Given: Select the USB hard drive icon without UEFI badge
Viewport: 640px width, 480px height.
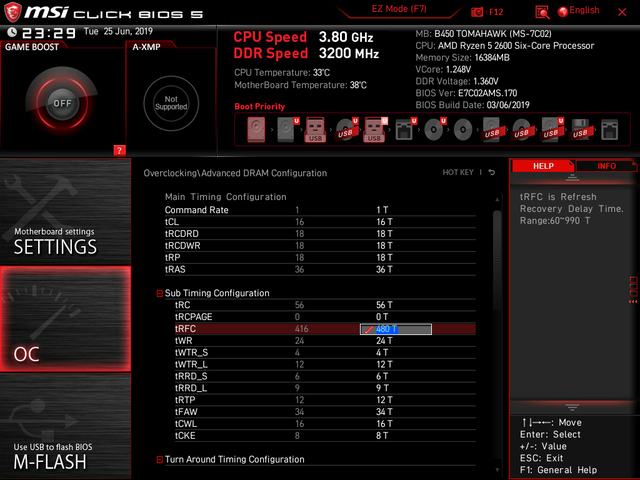Looking at the screenshot, I should (492, 130).
